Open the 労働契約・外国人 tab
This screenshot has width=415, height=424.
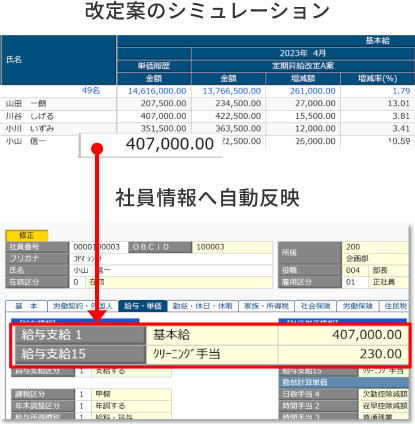(x=83, y=306)
